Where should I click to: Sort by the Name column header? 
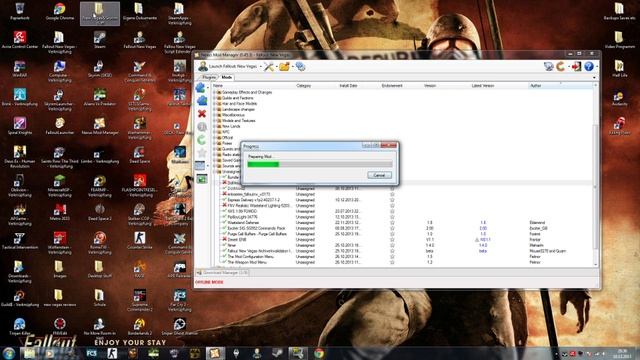point(253,86)
